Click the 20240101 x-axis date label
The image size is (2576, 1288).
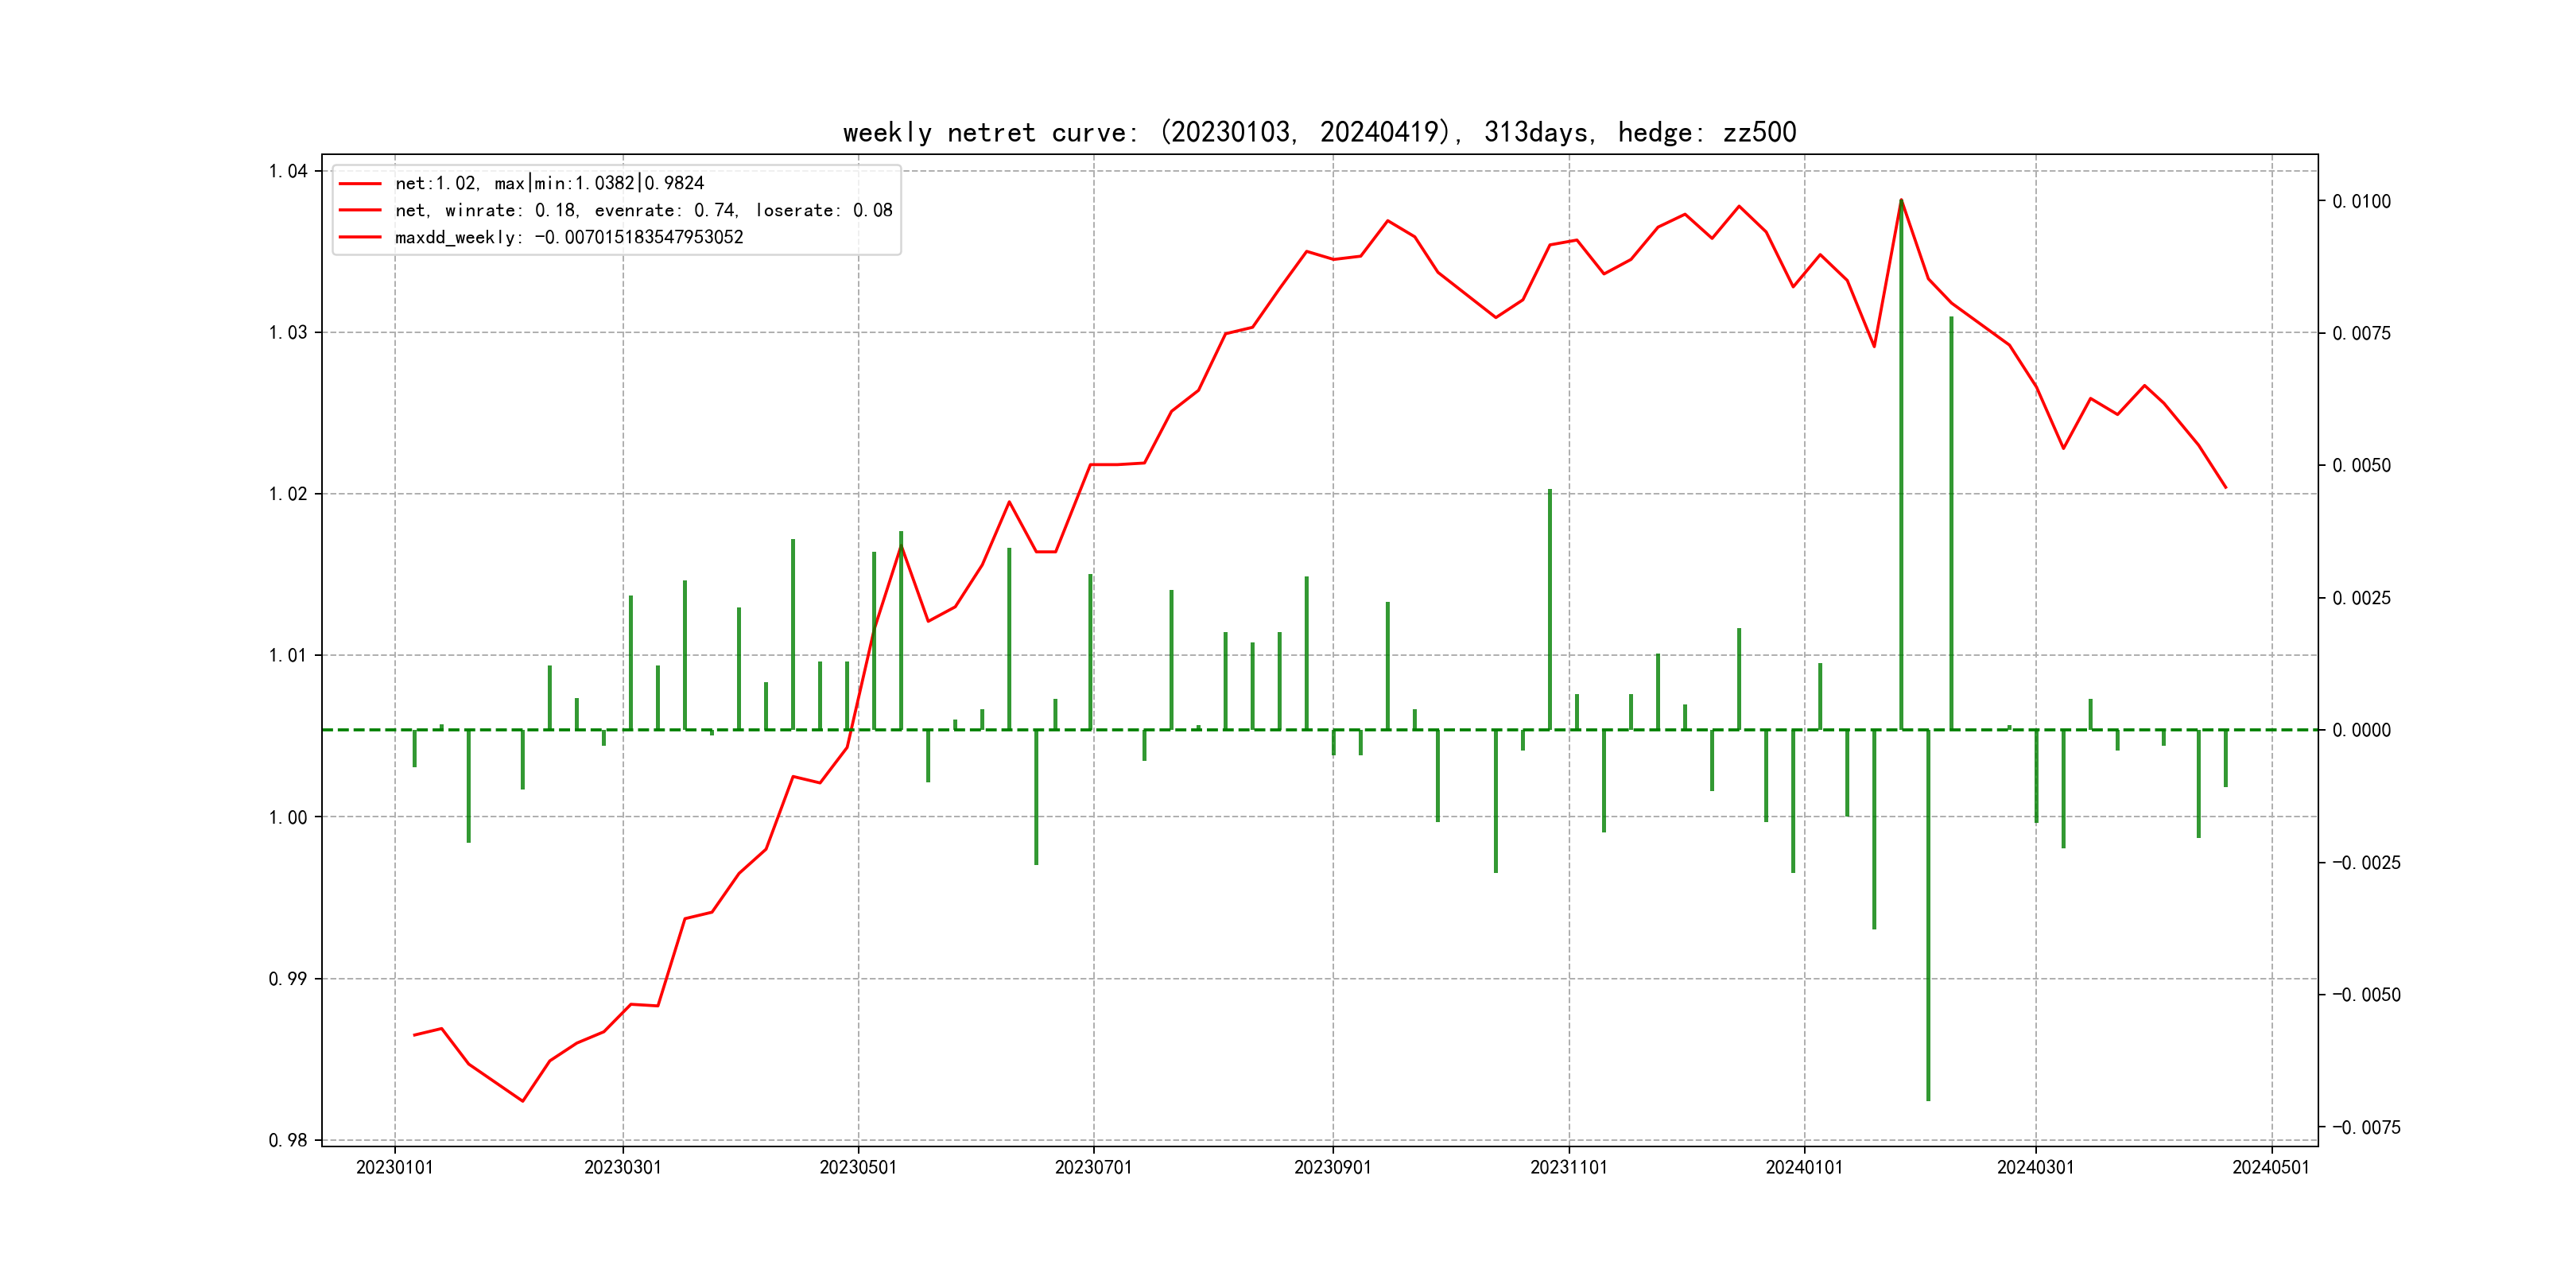pos(1804,1167)
